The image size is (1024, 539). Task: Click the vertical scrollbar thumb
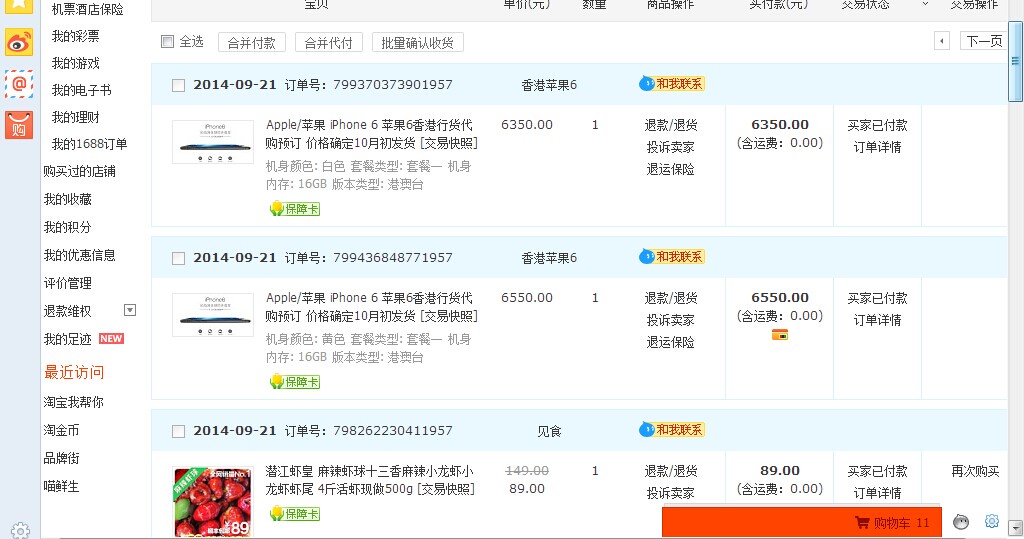pos(1015,61)
